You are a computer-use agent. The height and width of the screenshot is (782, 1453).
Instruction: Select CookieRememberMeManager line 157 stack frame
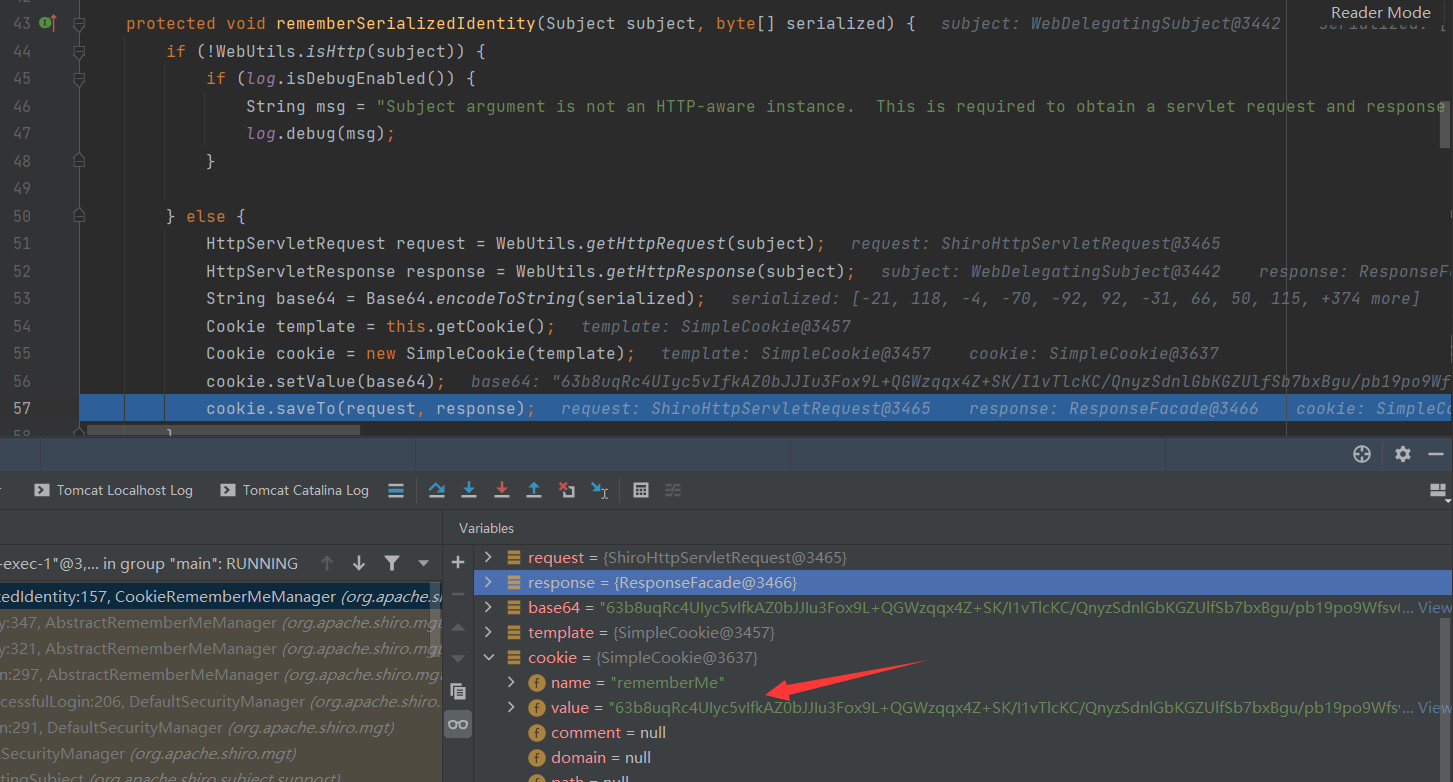(220, 596)
